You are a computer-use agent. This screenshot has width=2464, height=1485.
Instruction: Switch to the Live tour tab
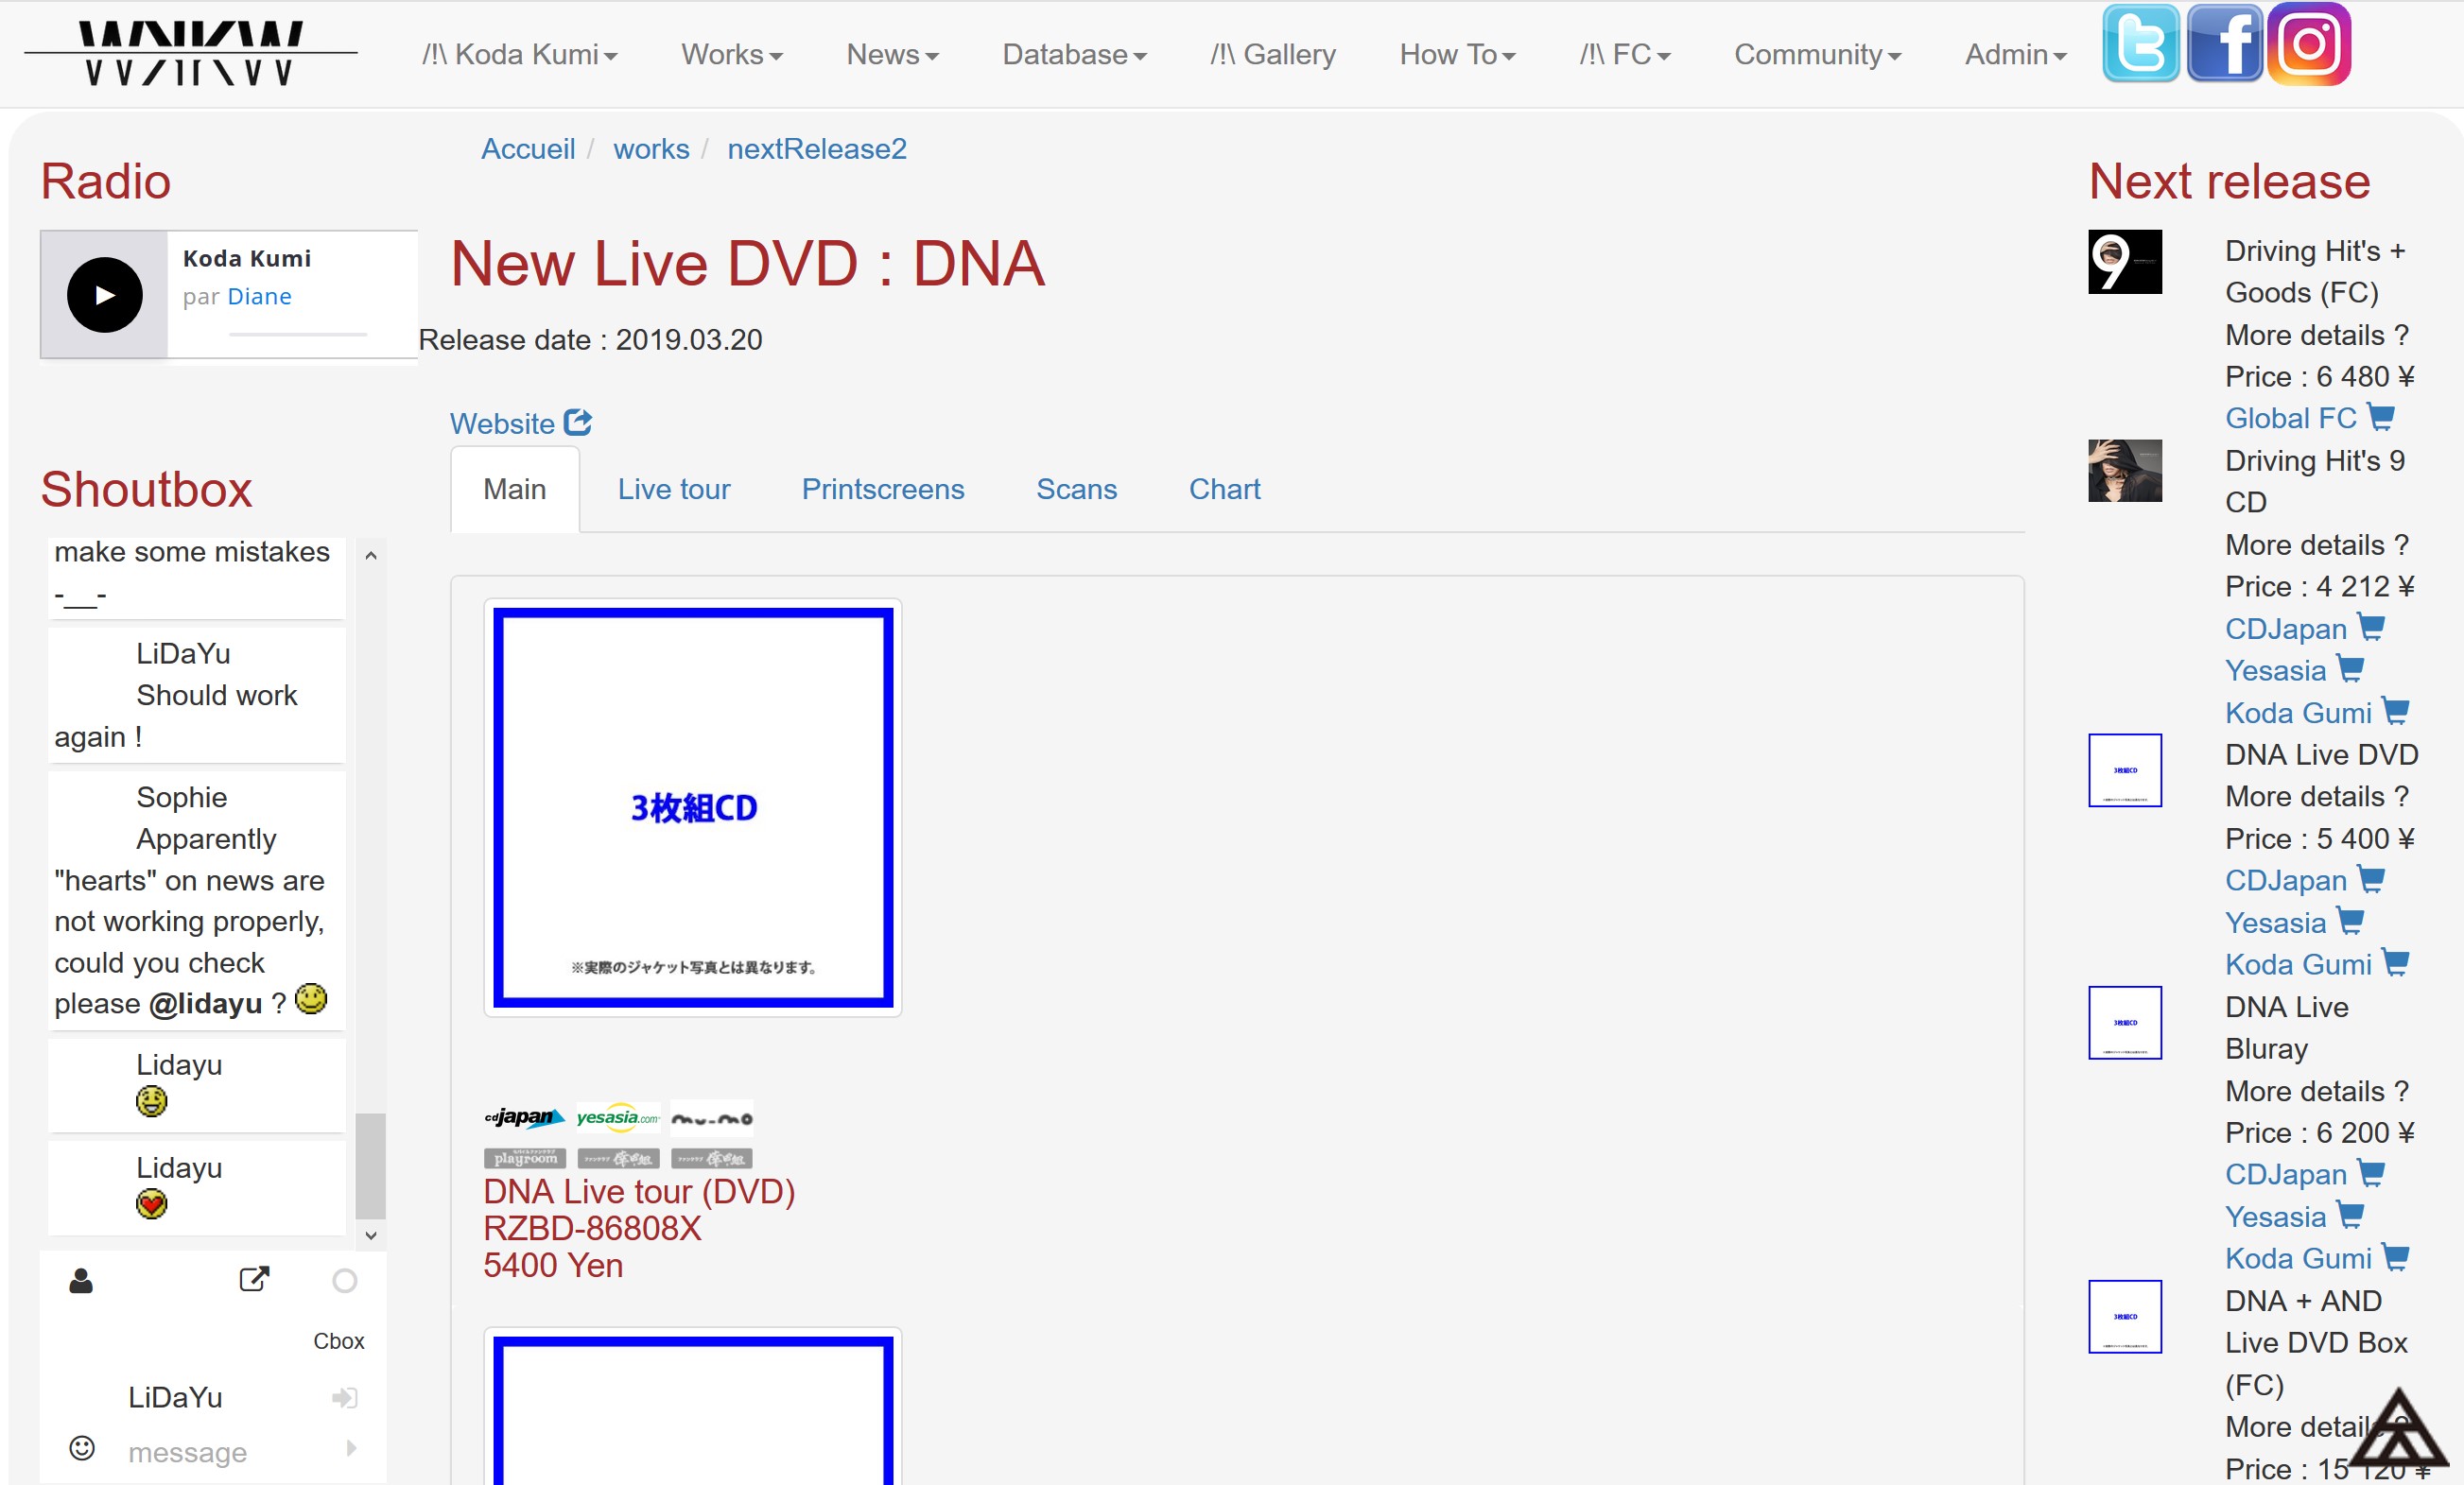click(x=673, y=489)
